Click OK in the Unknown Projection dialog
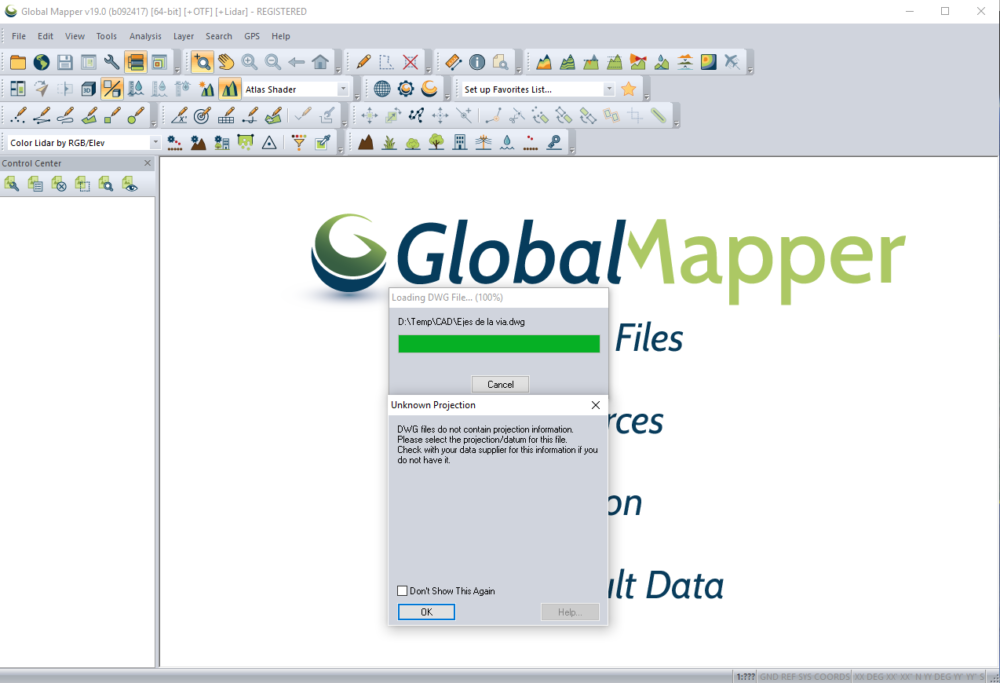Image resolution: width=1000 pixels, height=683 pixels. point(426,611)
